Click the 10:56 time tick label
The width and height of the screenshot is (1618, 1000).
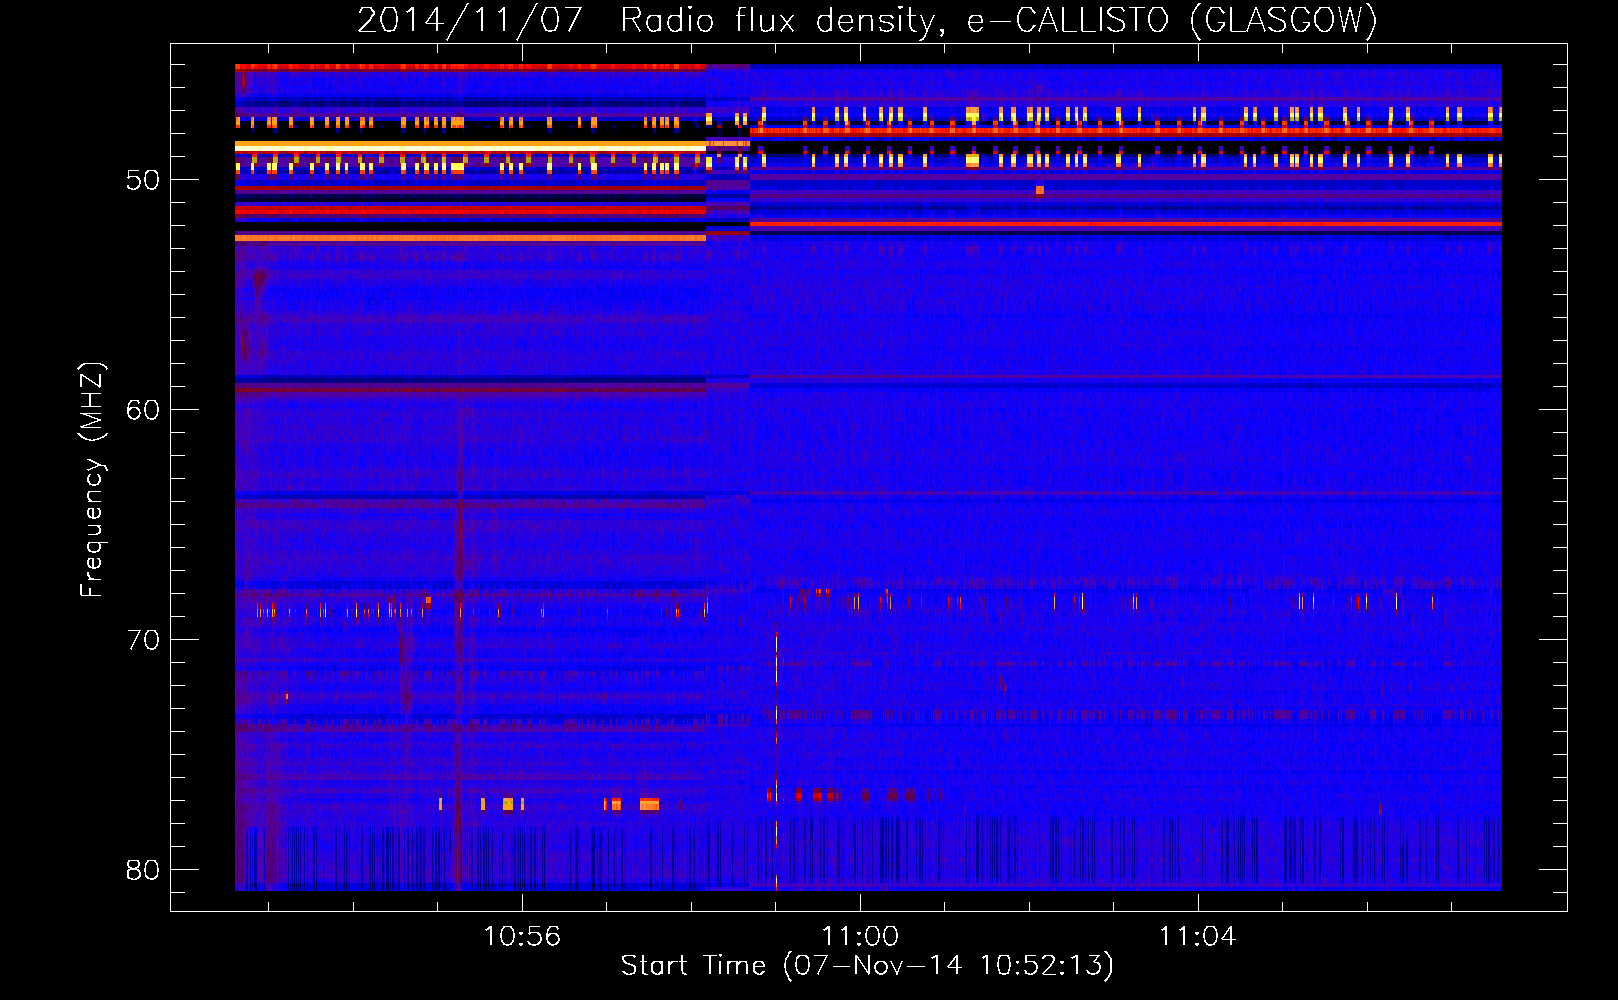(x=522, y=937)
